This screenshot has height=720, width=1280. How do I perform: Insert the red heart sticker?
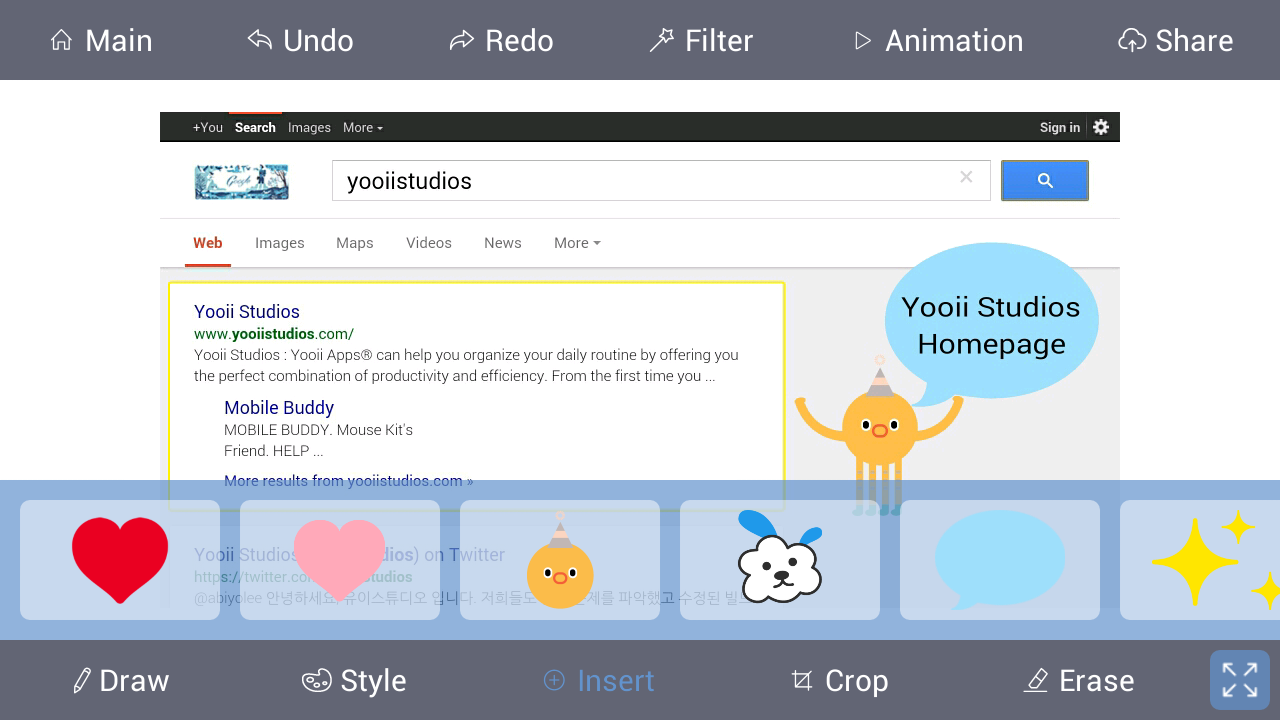coord(120,560)
